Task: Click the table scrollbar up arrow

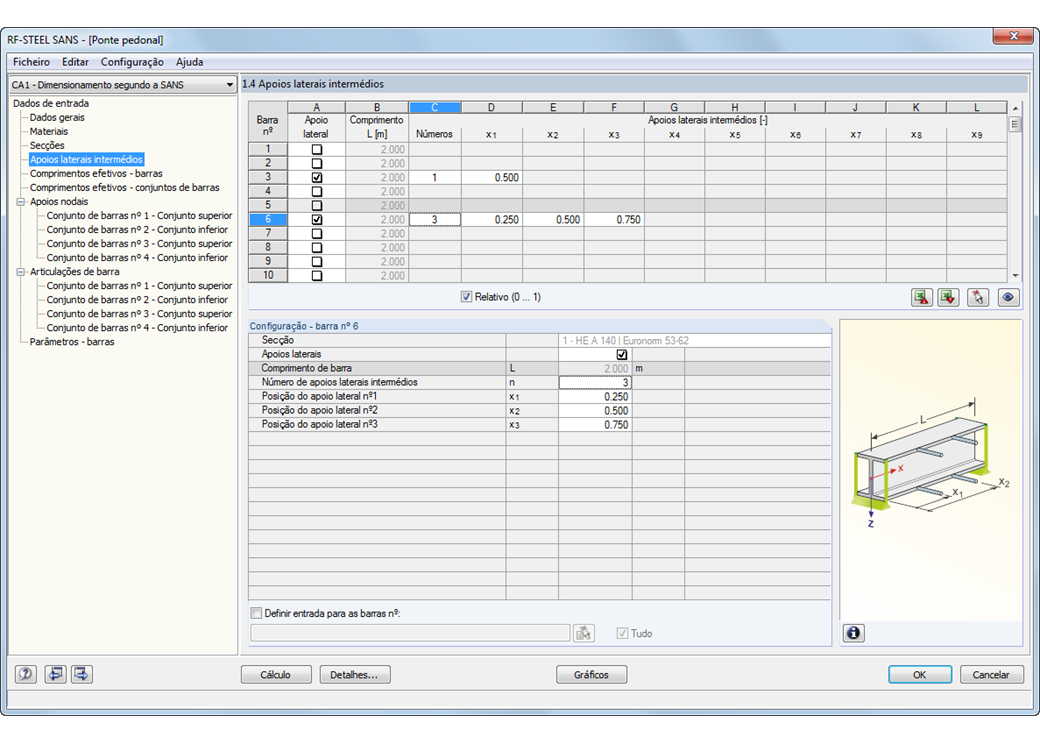Action: click(1015, 108)
